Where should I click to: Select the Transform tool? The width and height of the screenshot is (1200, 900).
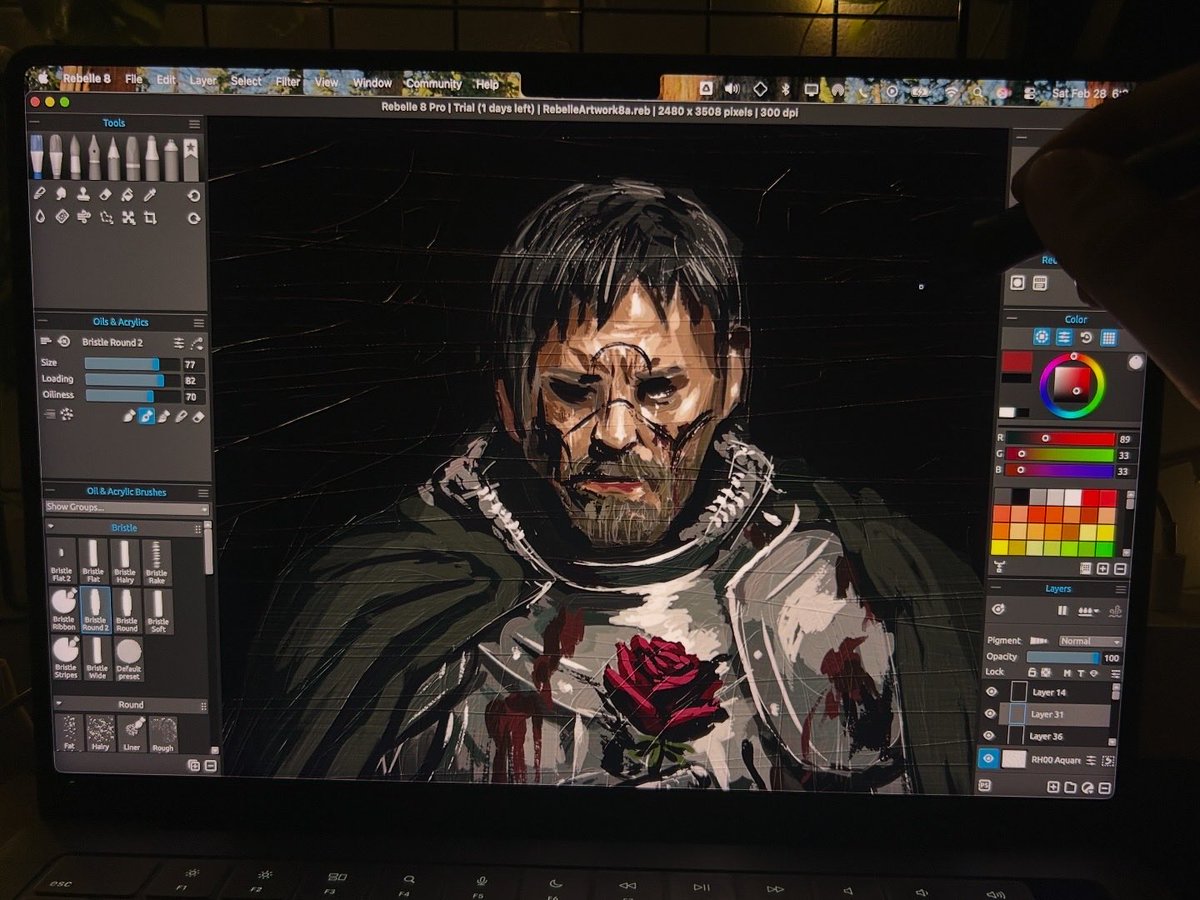tap(128, 218)
